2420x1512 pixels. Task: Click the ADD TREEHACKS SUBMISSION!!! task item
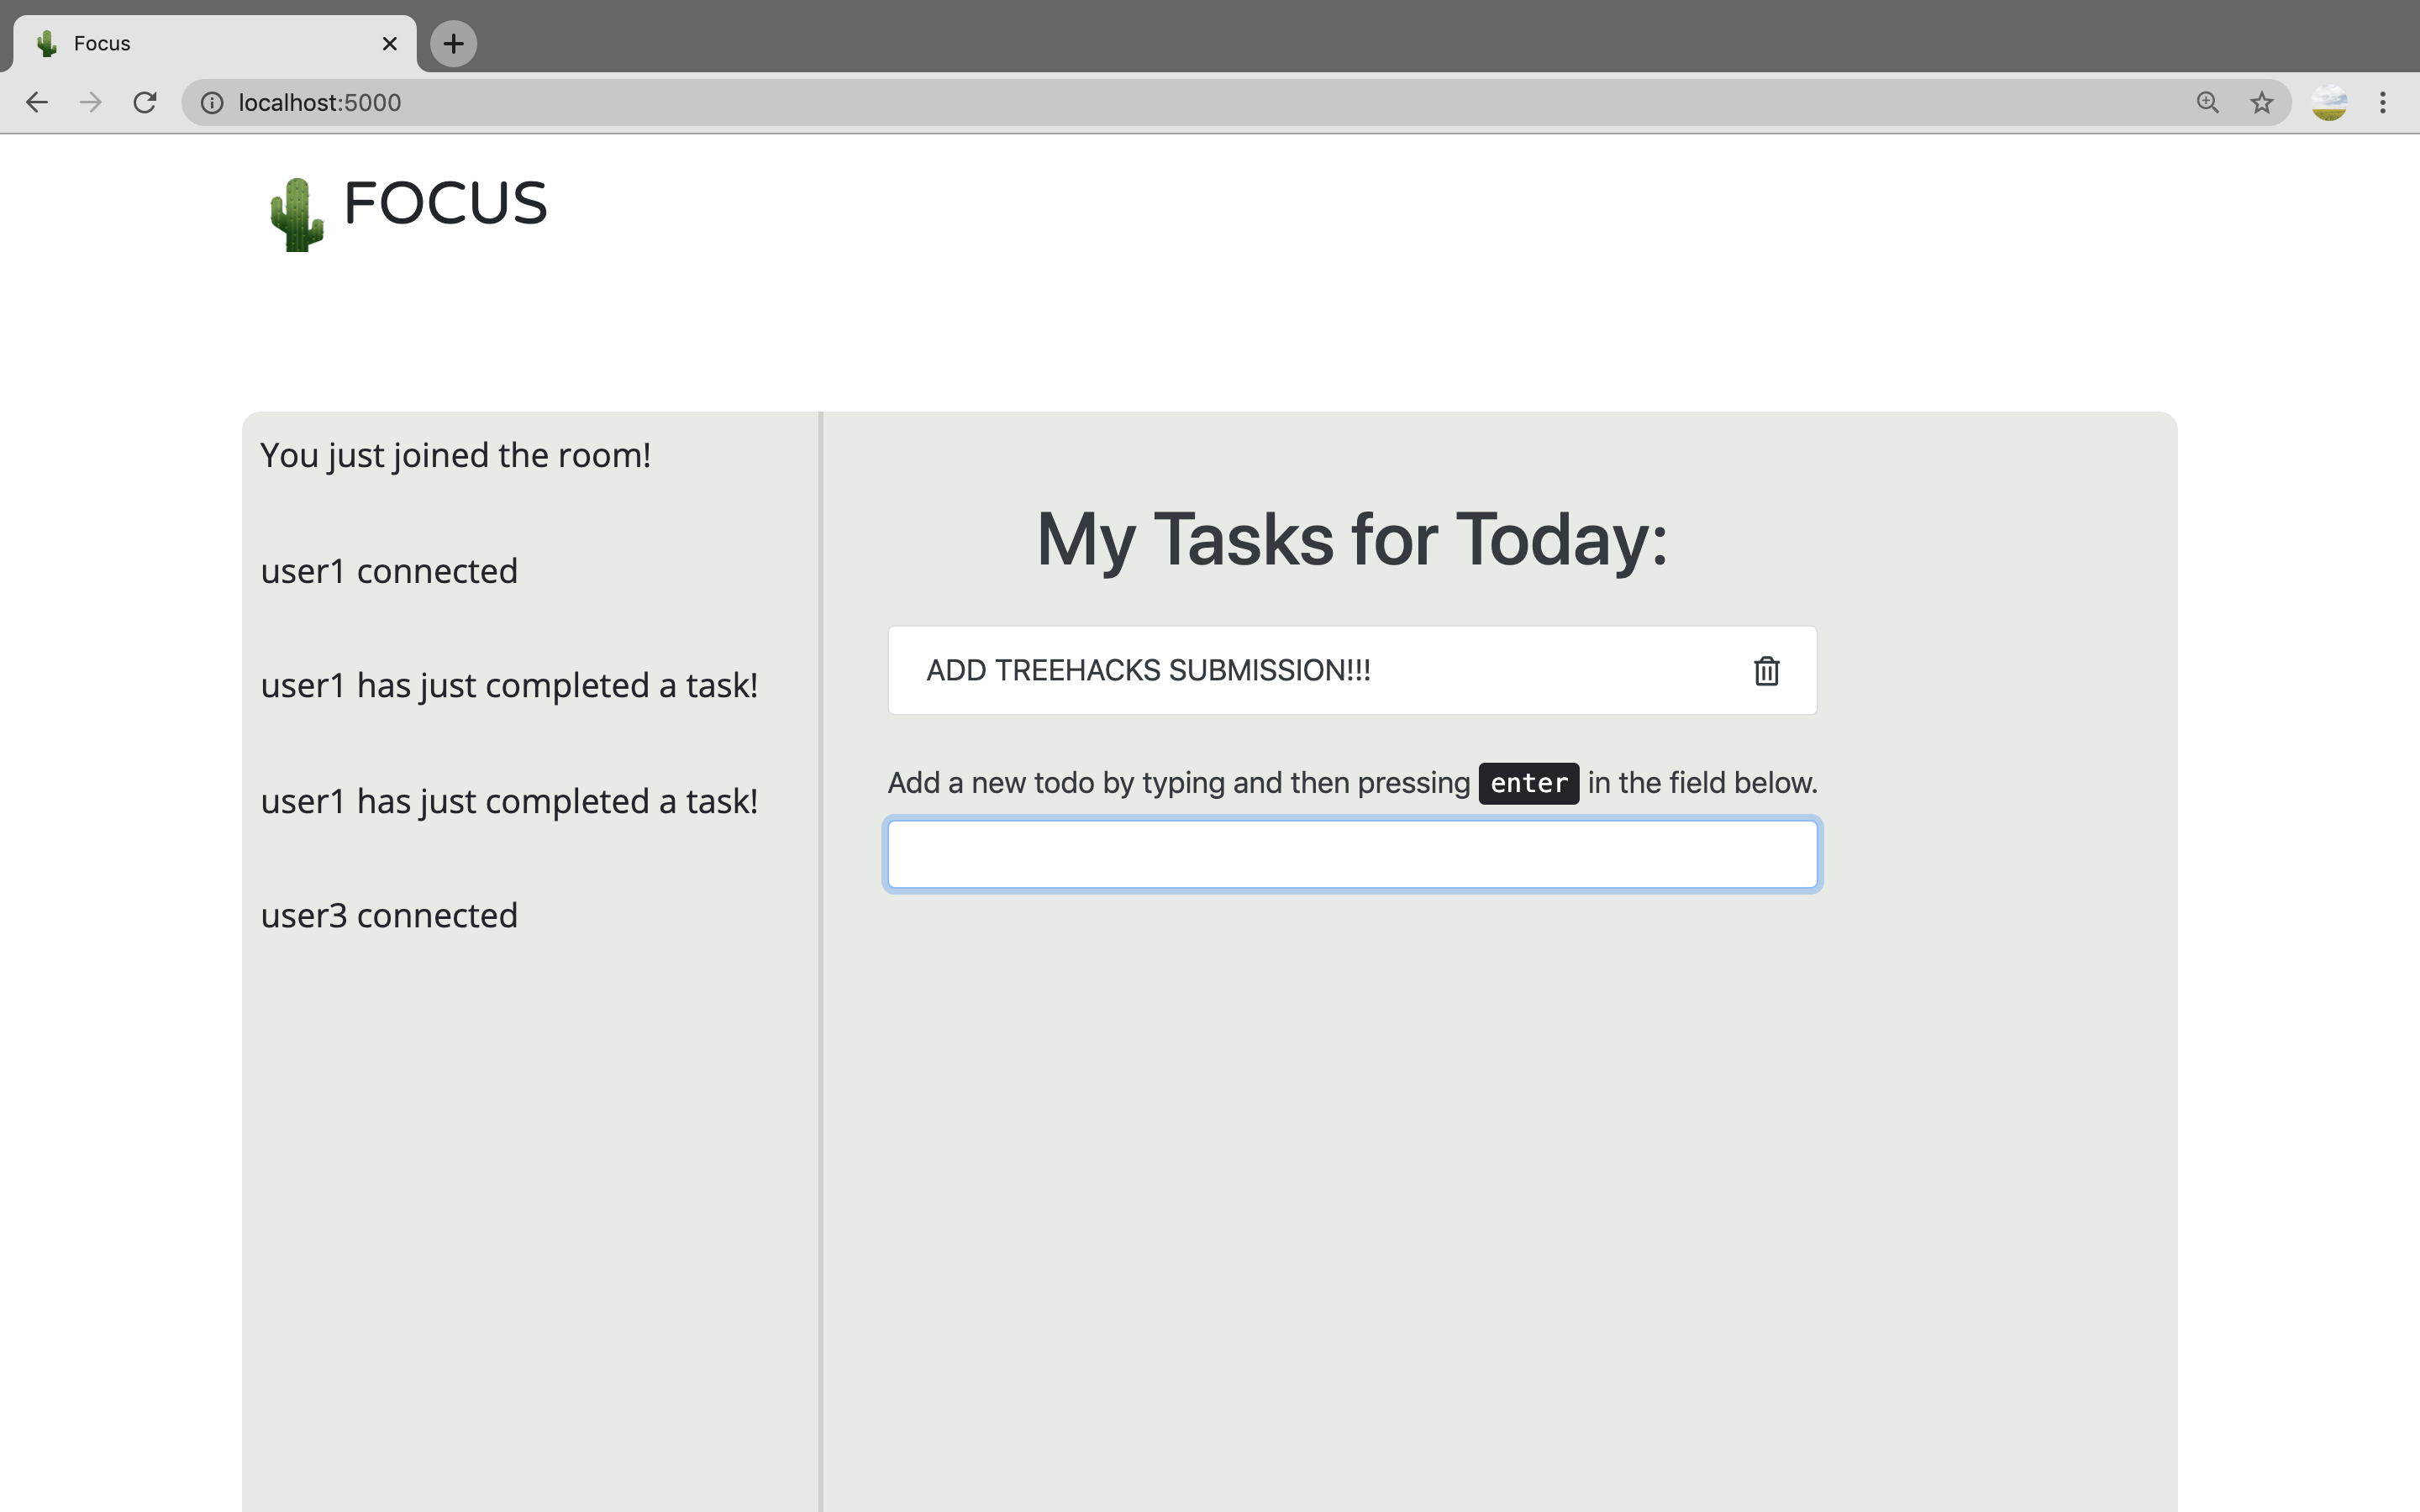point(1148,670)
